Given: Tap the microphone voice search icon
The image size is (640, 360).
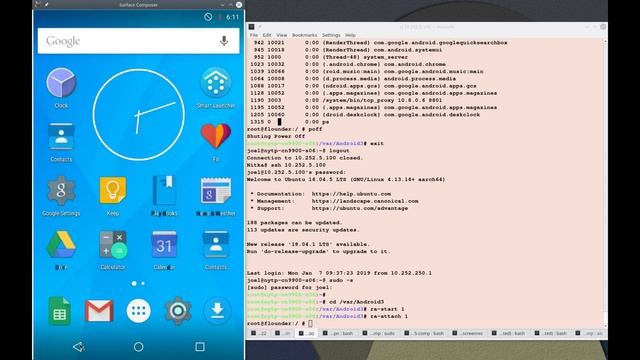Looking at the screenshot, I should click(224, 41).
